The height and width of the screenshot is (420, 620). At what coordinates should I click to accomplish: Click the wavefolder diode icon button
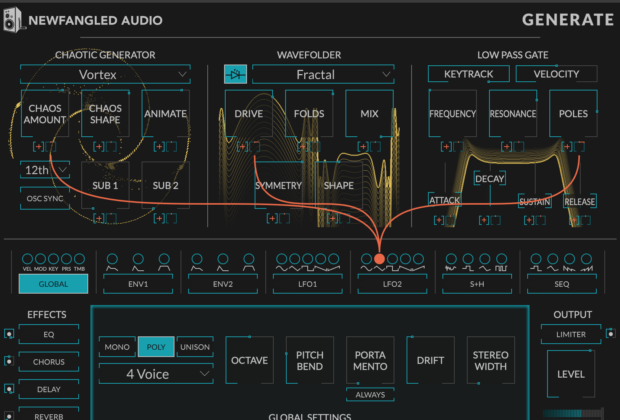[234, 74]
